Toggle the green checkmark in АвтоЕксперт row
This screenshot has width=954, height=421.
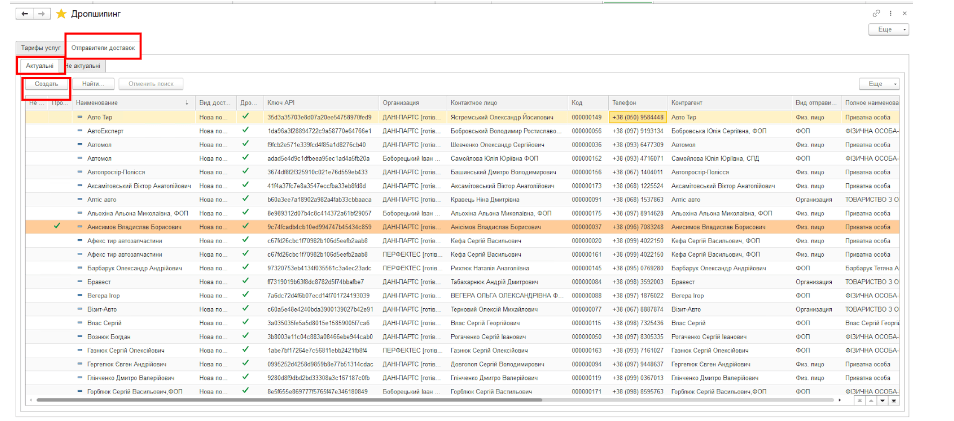click(245, 130)
